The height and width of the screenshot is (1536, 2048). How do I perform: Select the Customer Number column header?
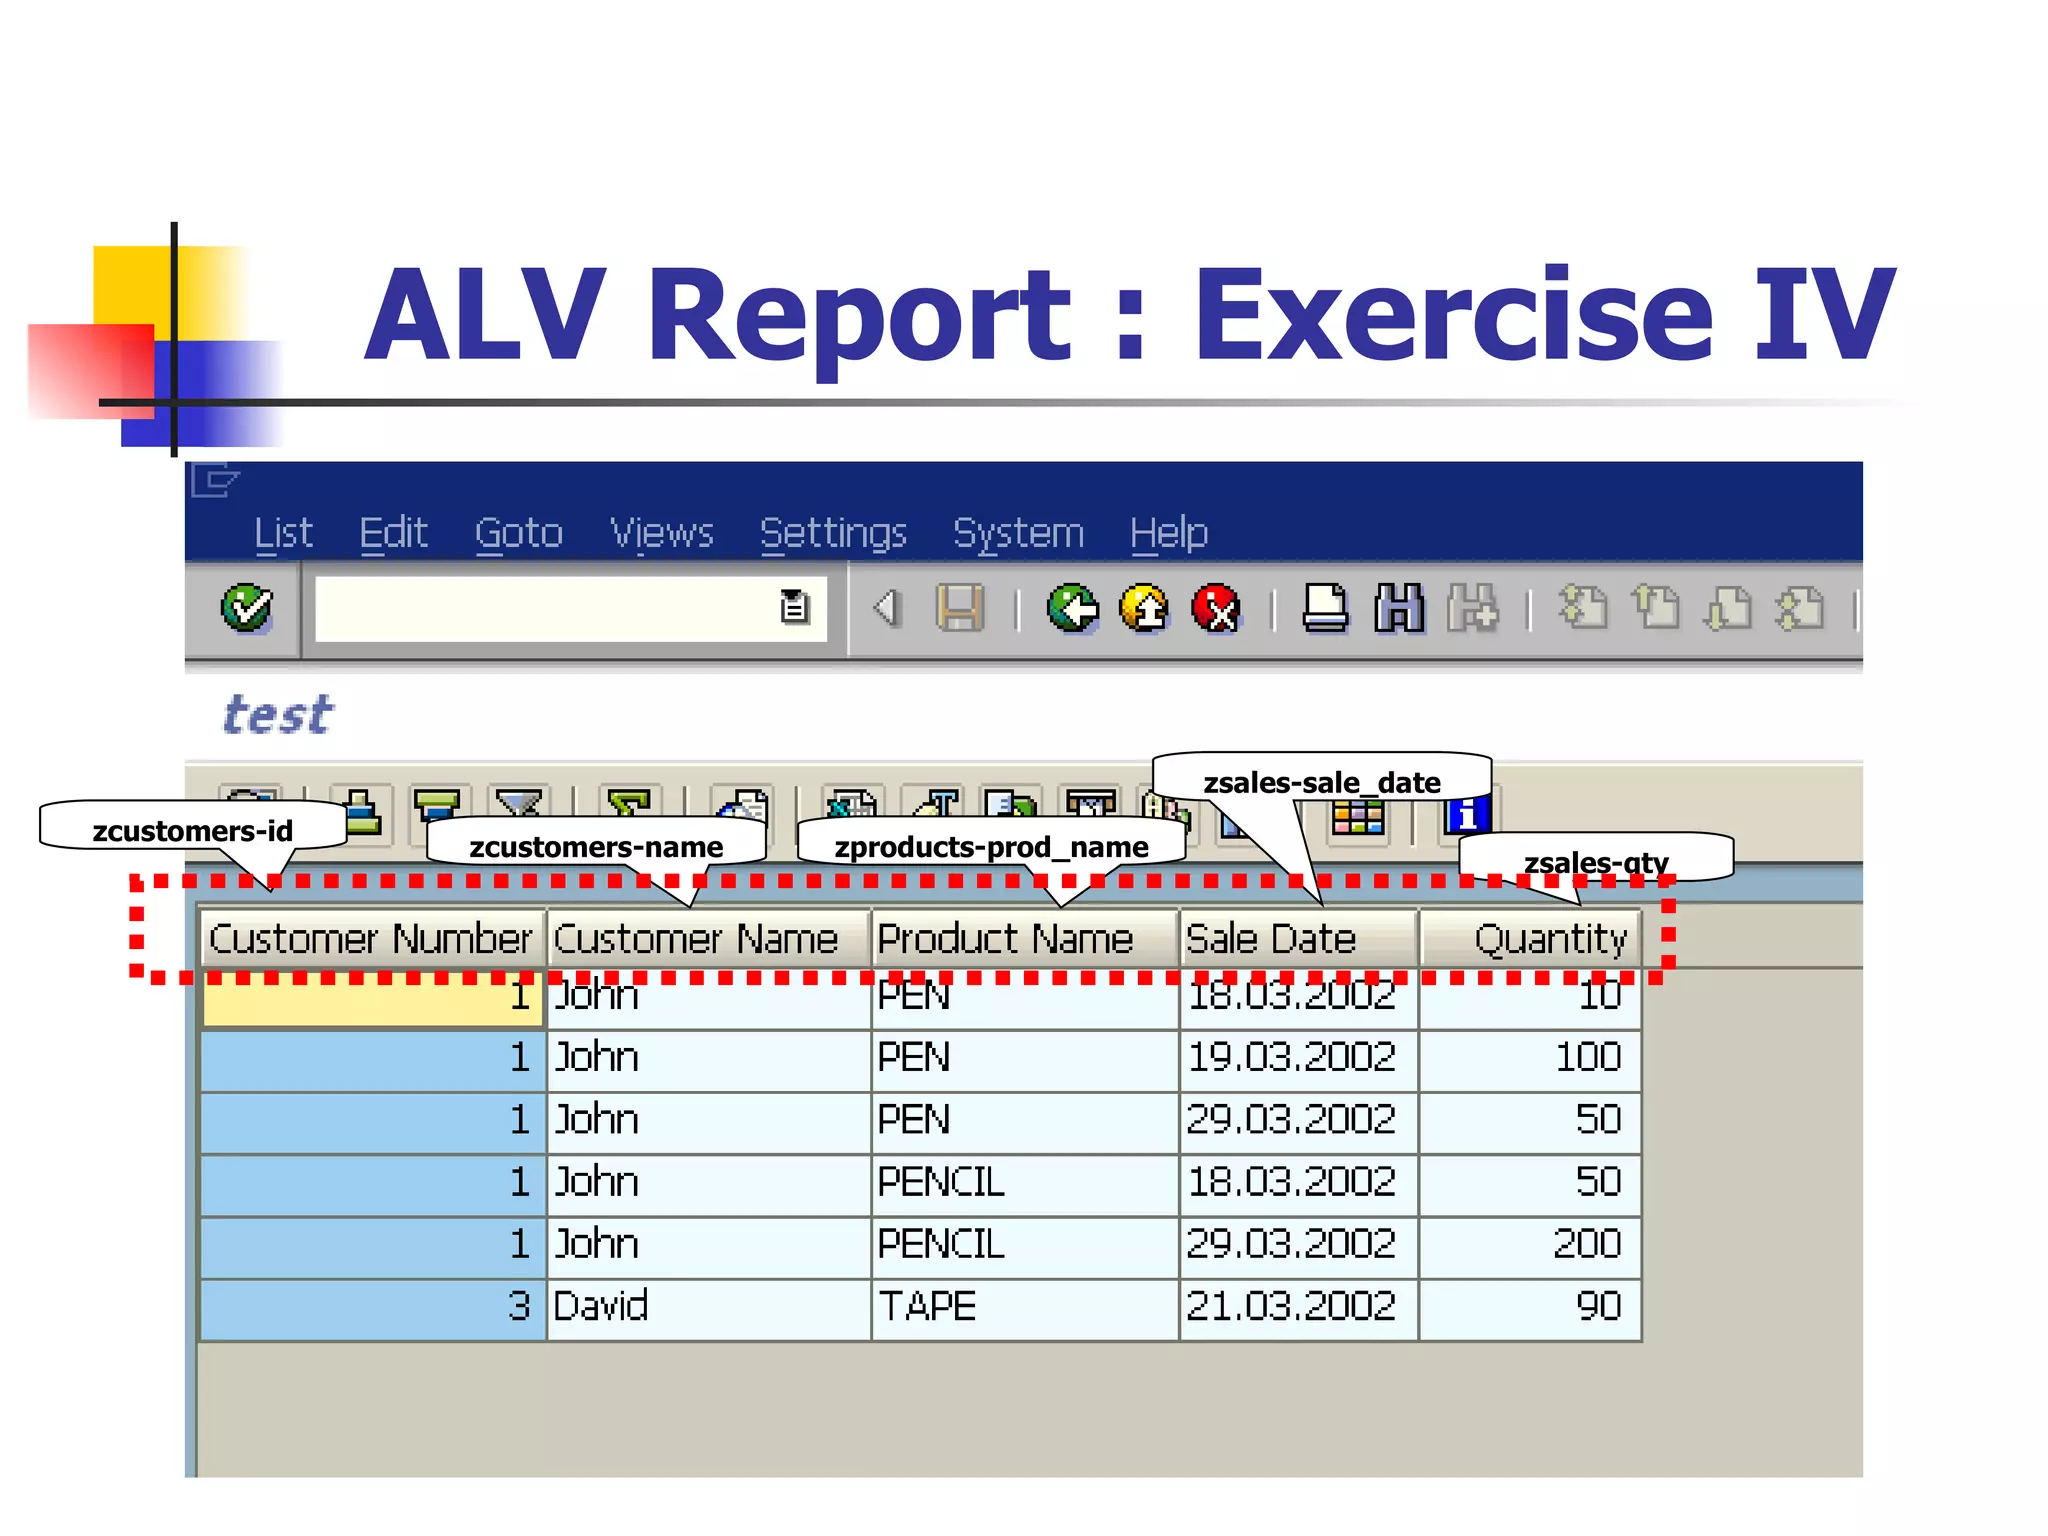click(x=372, y=938)
